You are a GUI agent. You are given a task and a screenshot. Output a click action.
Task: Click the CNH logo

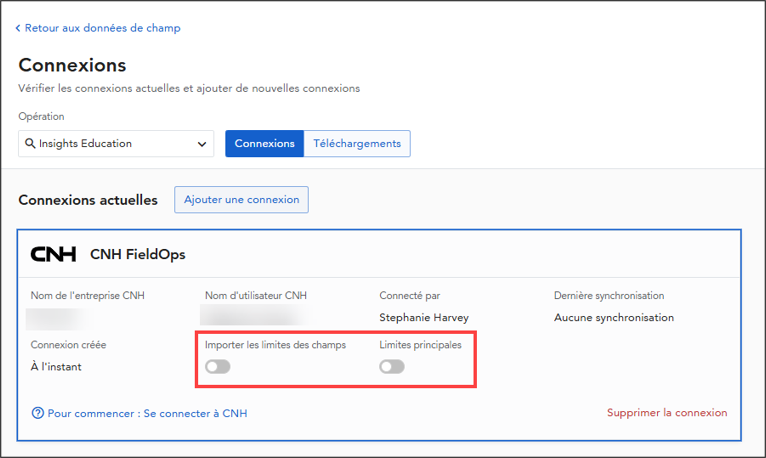tap(53, 254)
